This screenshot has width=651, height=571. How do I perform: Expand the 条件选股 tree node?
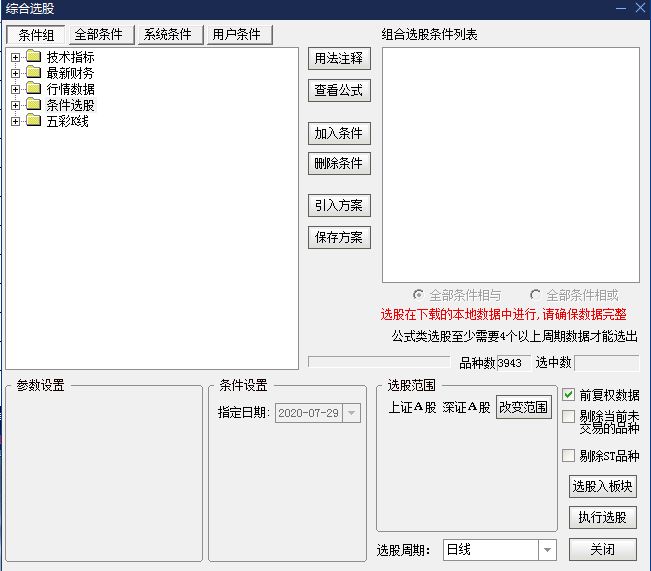coord(15,105)
